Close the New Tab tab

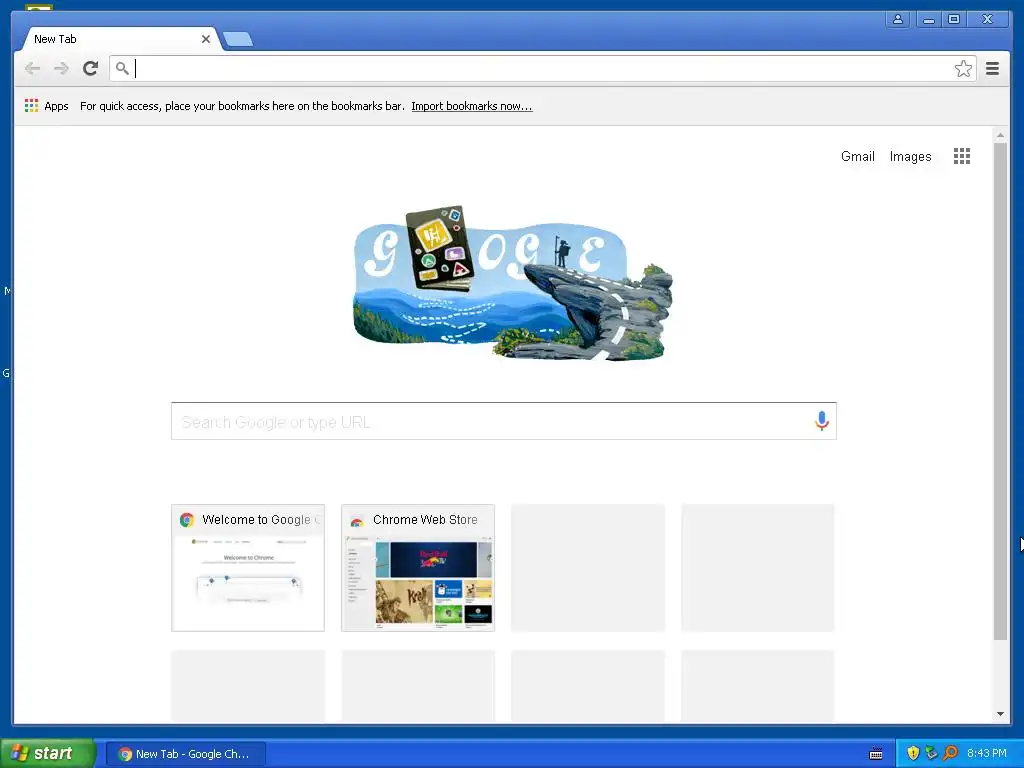206,39
